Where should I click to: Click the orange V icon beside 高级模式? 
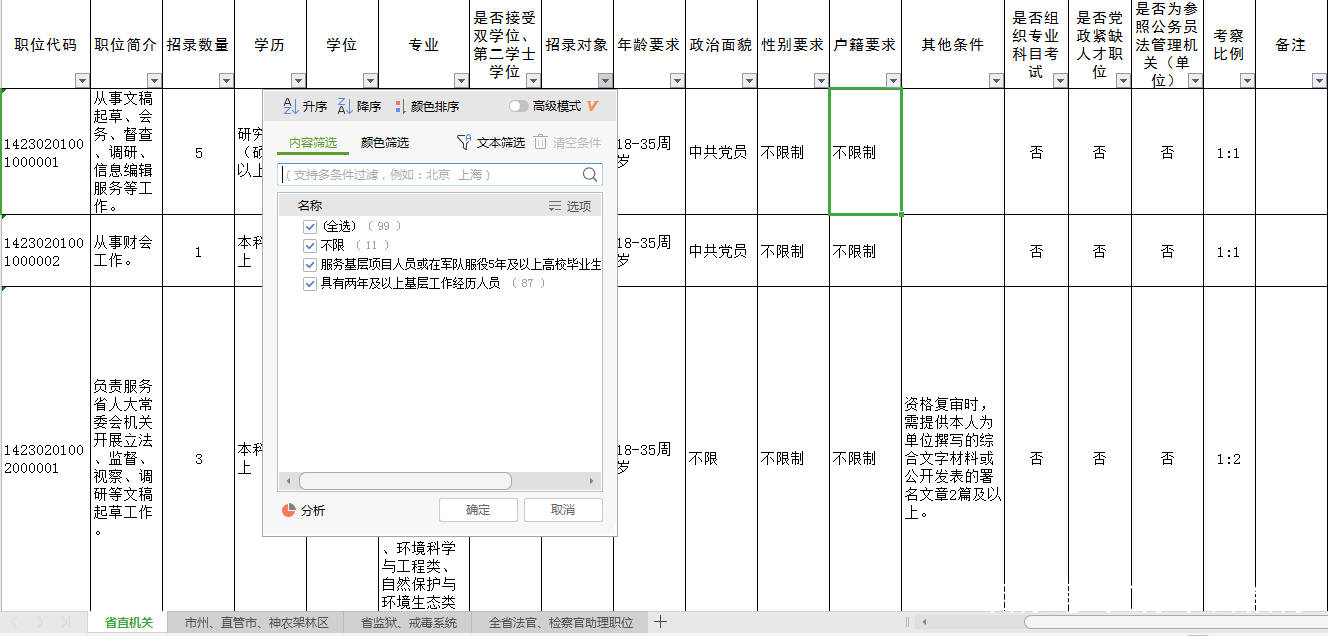pos(593,106)
